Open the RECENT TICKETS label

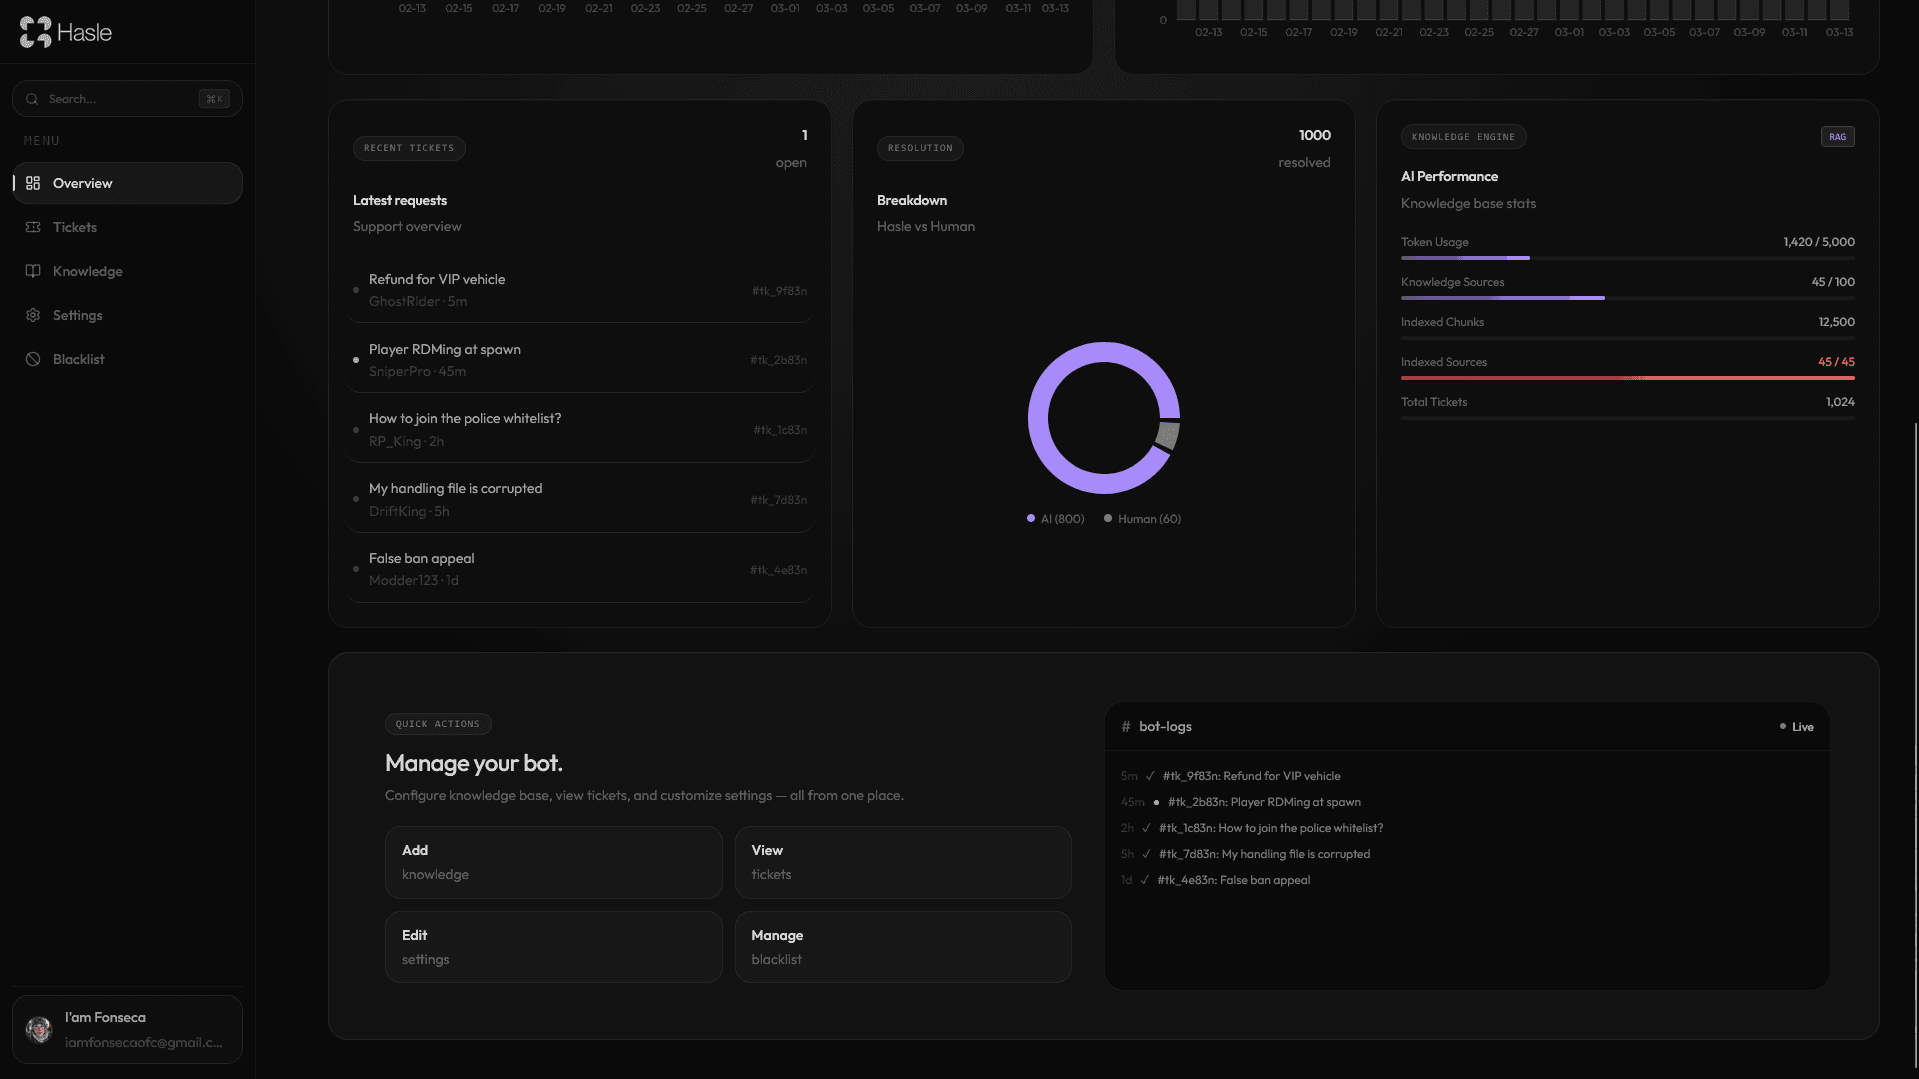[408, 148]
